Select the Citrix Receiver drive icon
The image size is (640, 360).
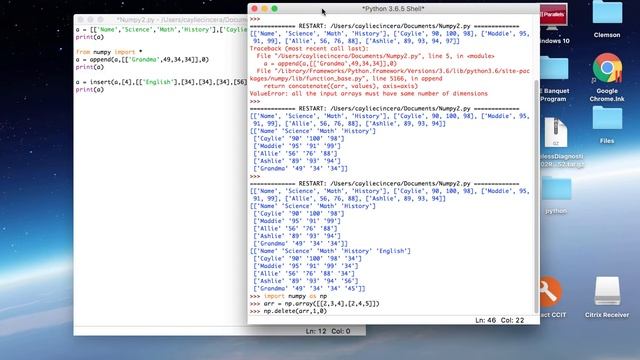607,291
